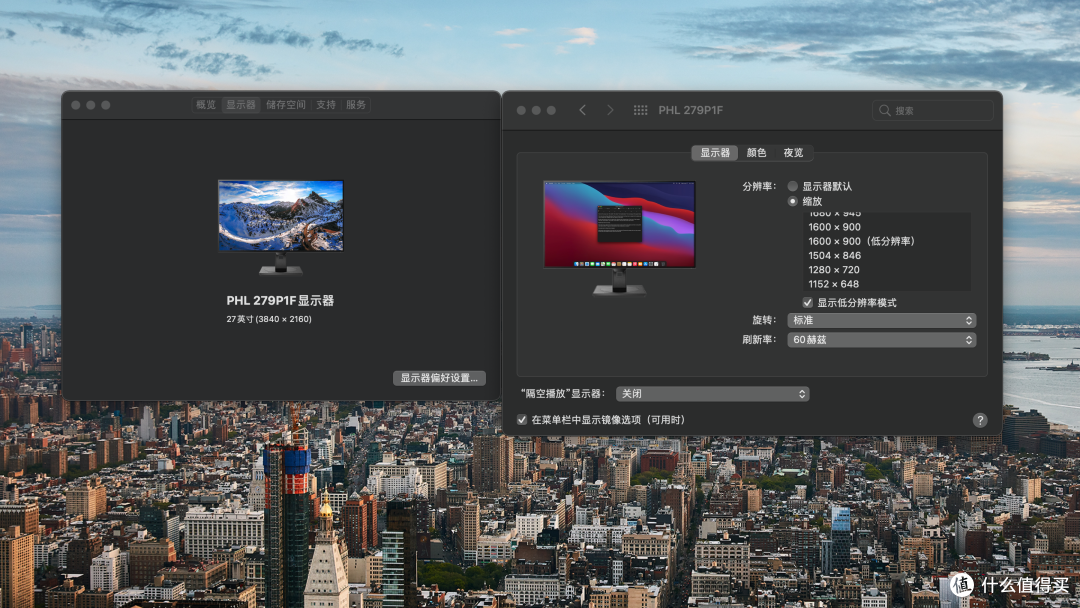1080x608 pixels.
Task: Open the 旋转 rotation dropdown
Action: pyautogui.click(x=880, y=320)
